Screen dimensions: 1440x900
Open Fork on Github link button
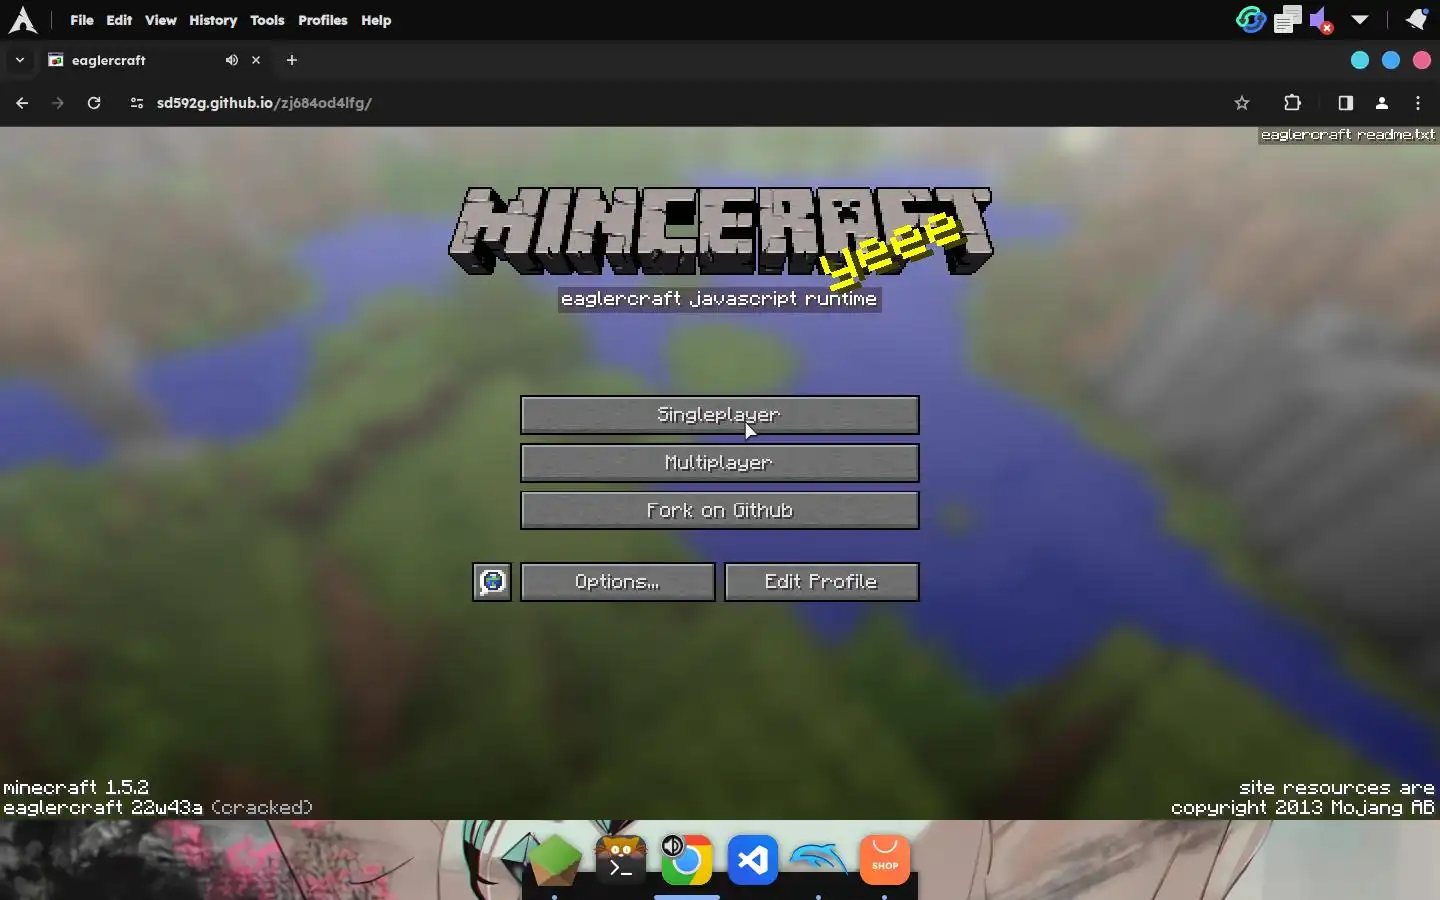point(720,511)
